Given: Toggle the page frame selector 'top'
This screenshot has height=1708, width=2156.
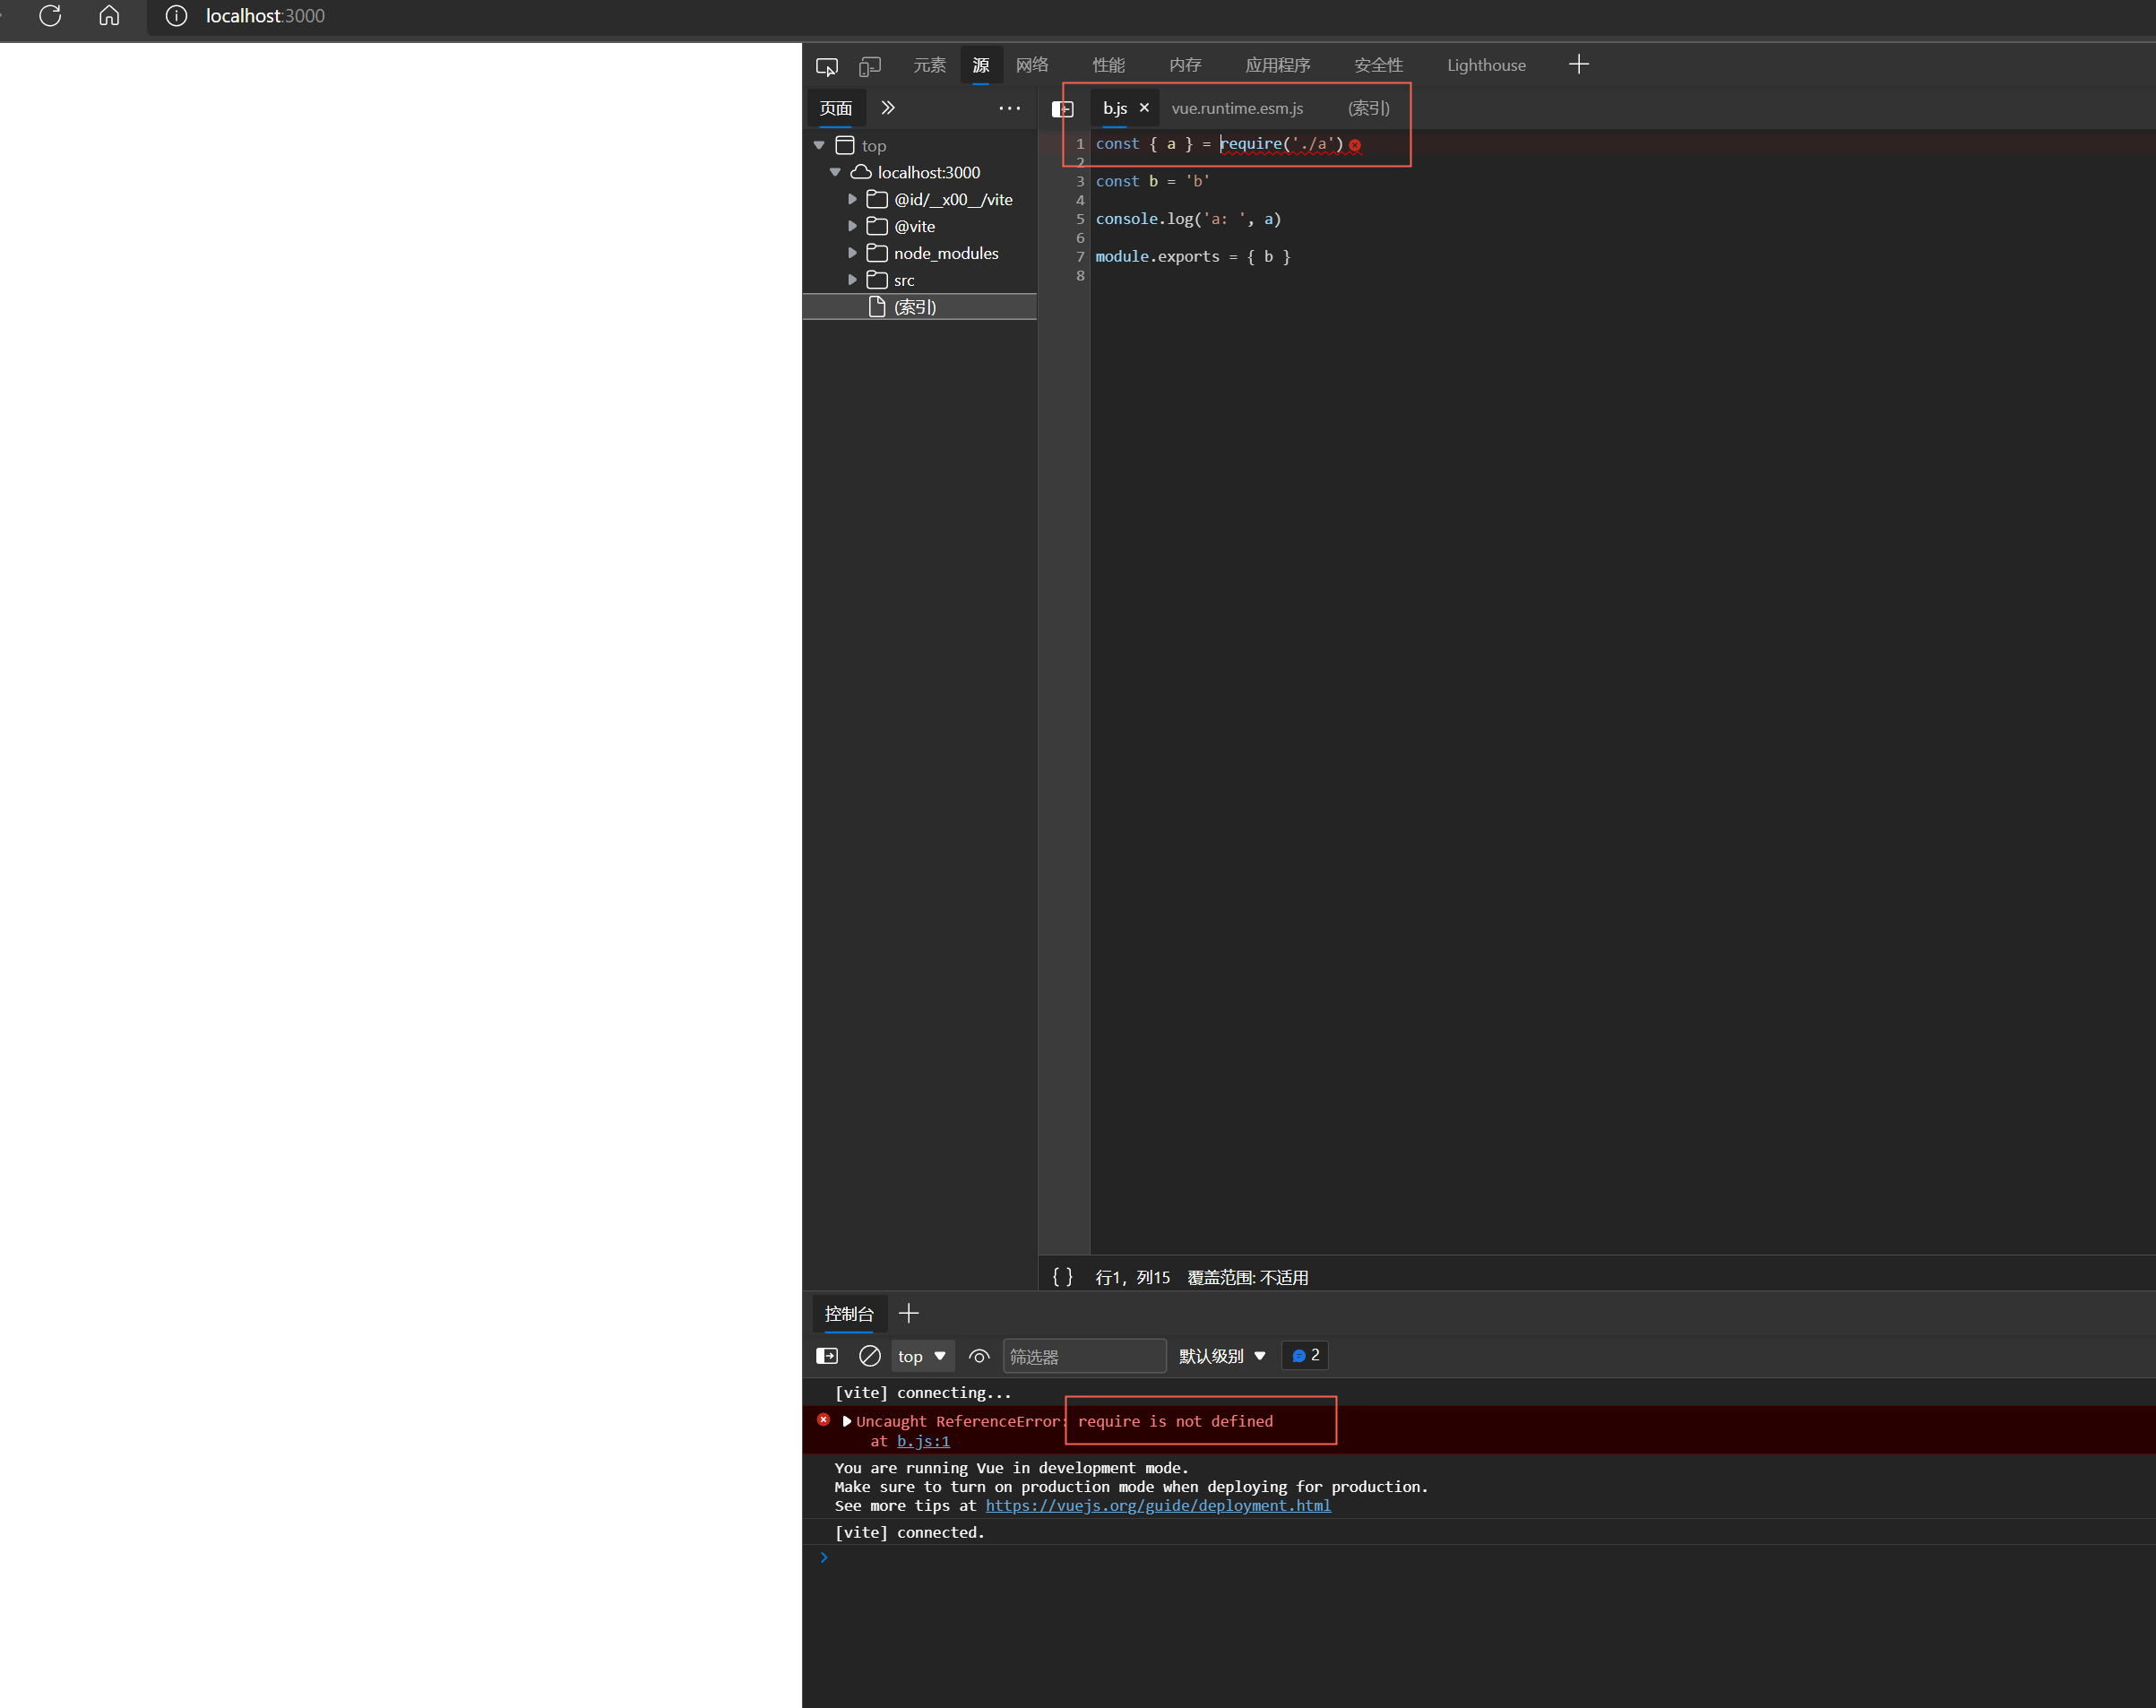Looking at the screenshot, I should coord(922,1355).
